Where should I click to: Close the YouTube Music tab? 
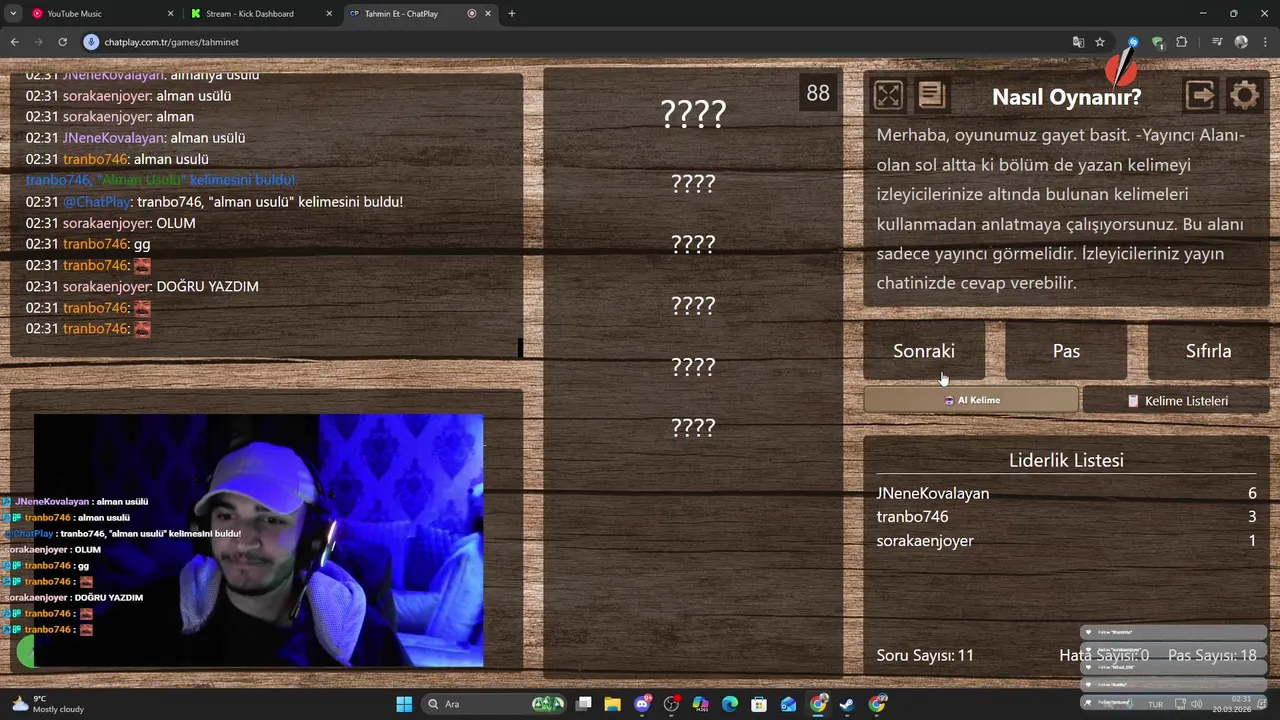click(170, 14)
